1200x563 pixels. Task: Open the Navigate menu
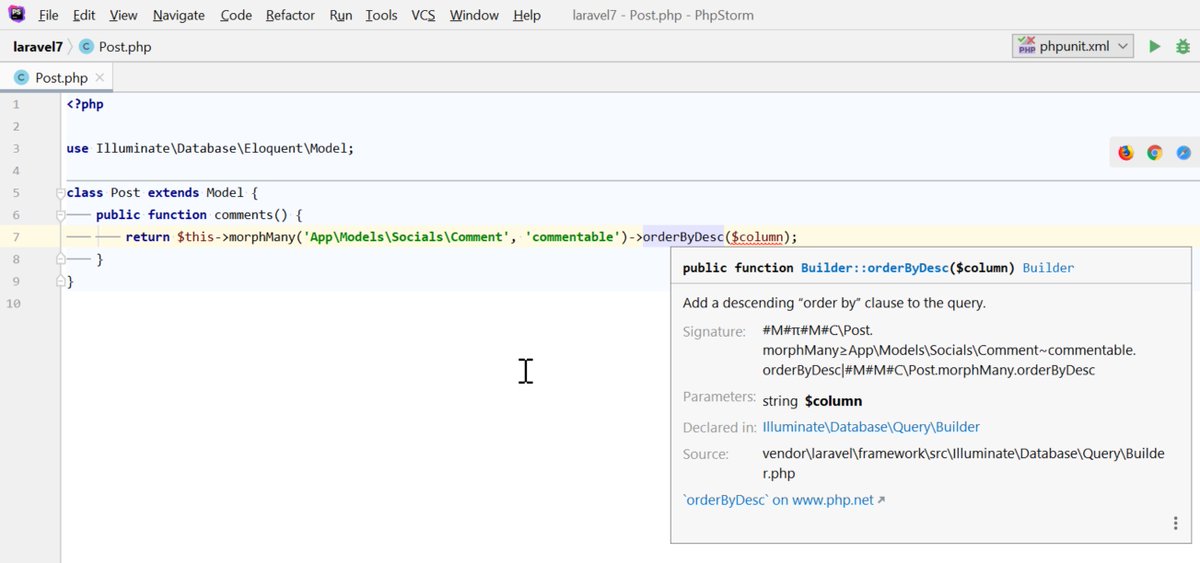(179, 15)
